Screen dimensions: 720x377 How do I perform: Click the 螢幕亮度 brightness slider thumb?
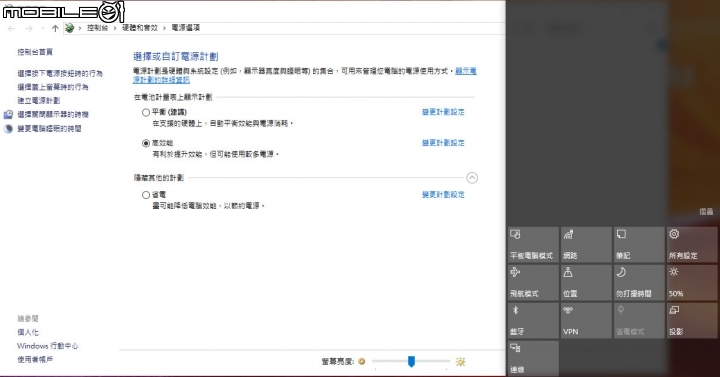click(411, 361)
